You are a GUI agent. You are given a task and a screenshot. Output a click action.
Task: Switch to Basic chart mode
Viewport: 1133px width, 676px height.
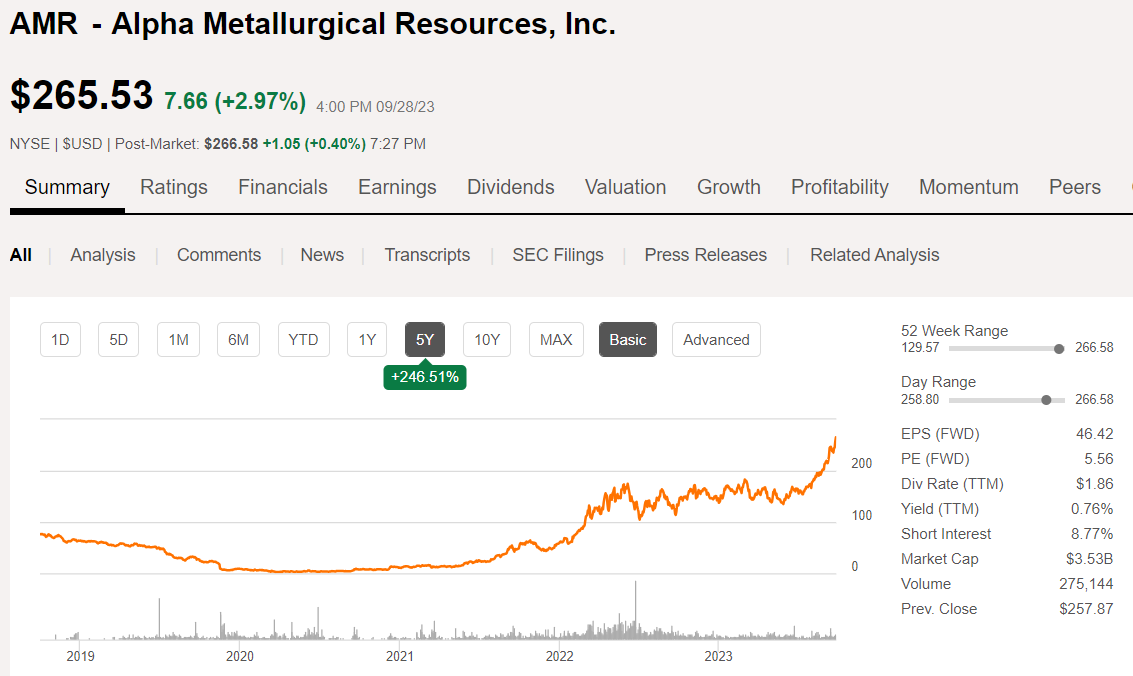628,339
